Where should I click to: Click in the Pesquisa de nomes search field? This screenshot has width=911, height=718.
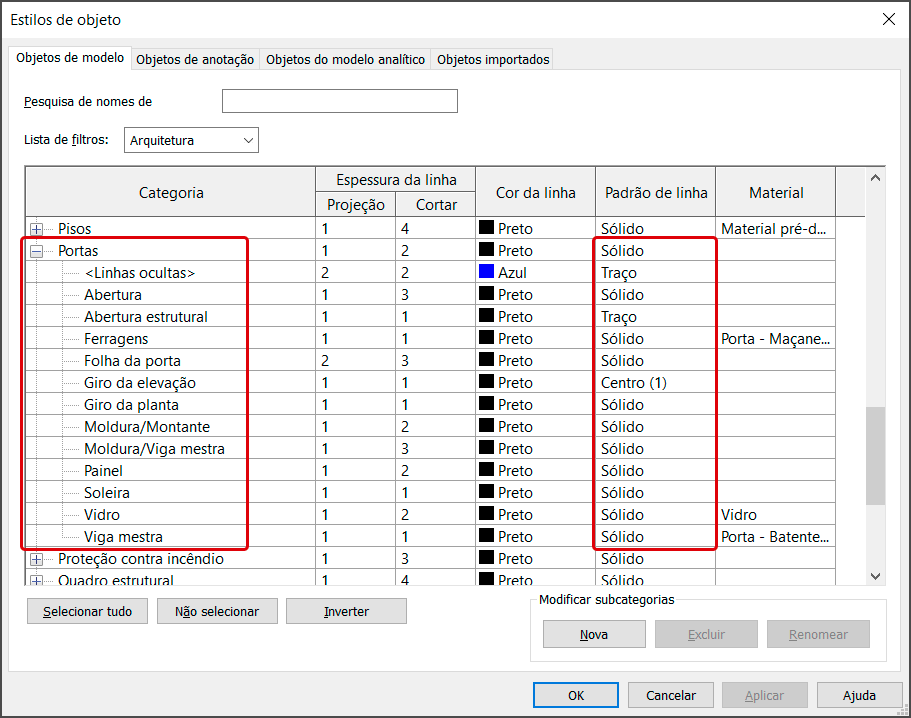(x=339, y=101)
